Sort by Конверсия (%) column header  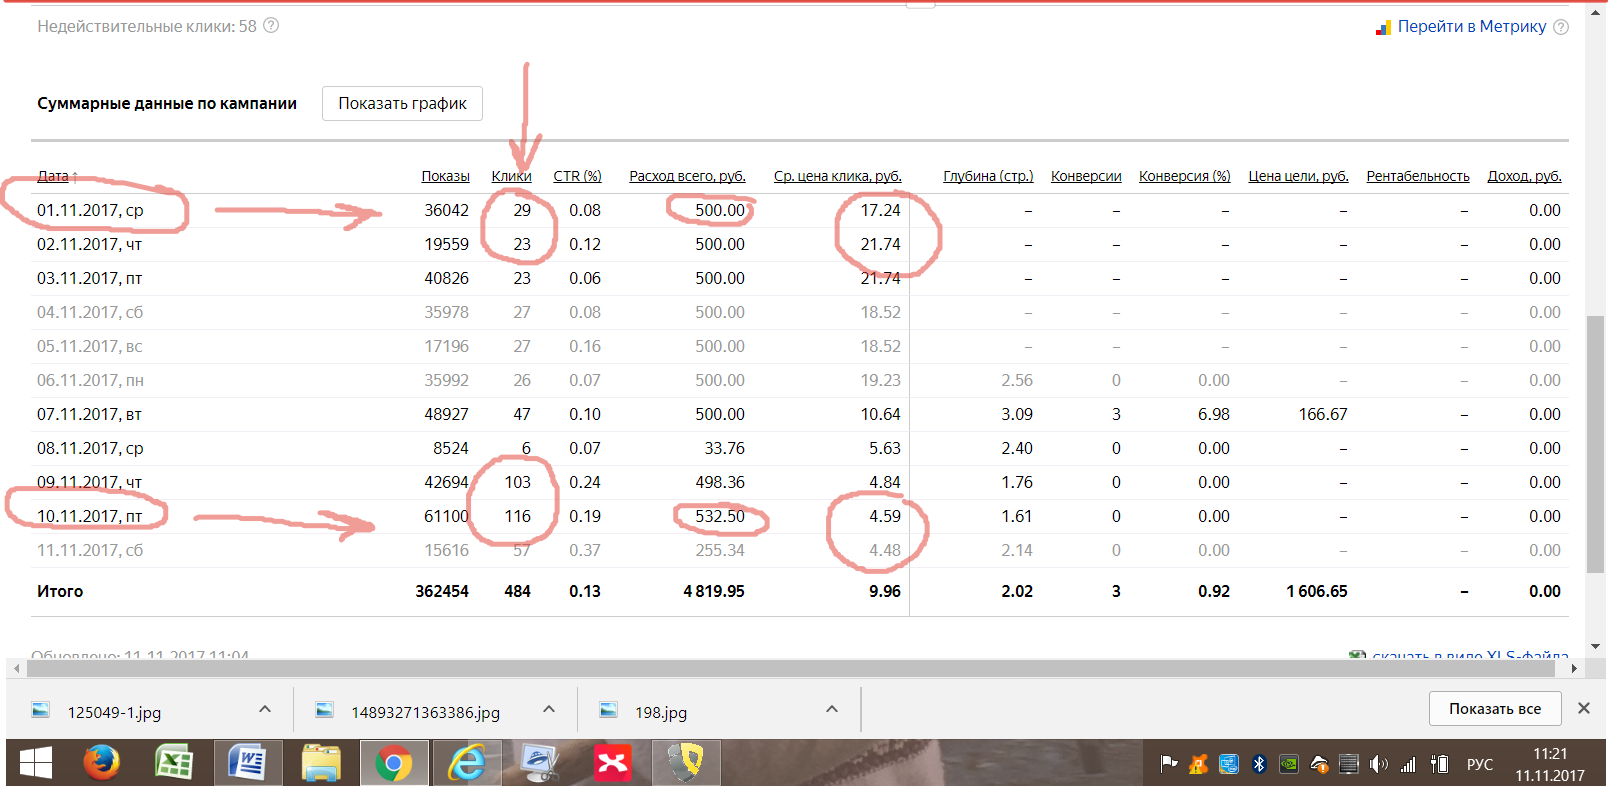pos(1185,176)
